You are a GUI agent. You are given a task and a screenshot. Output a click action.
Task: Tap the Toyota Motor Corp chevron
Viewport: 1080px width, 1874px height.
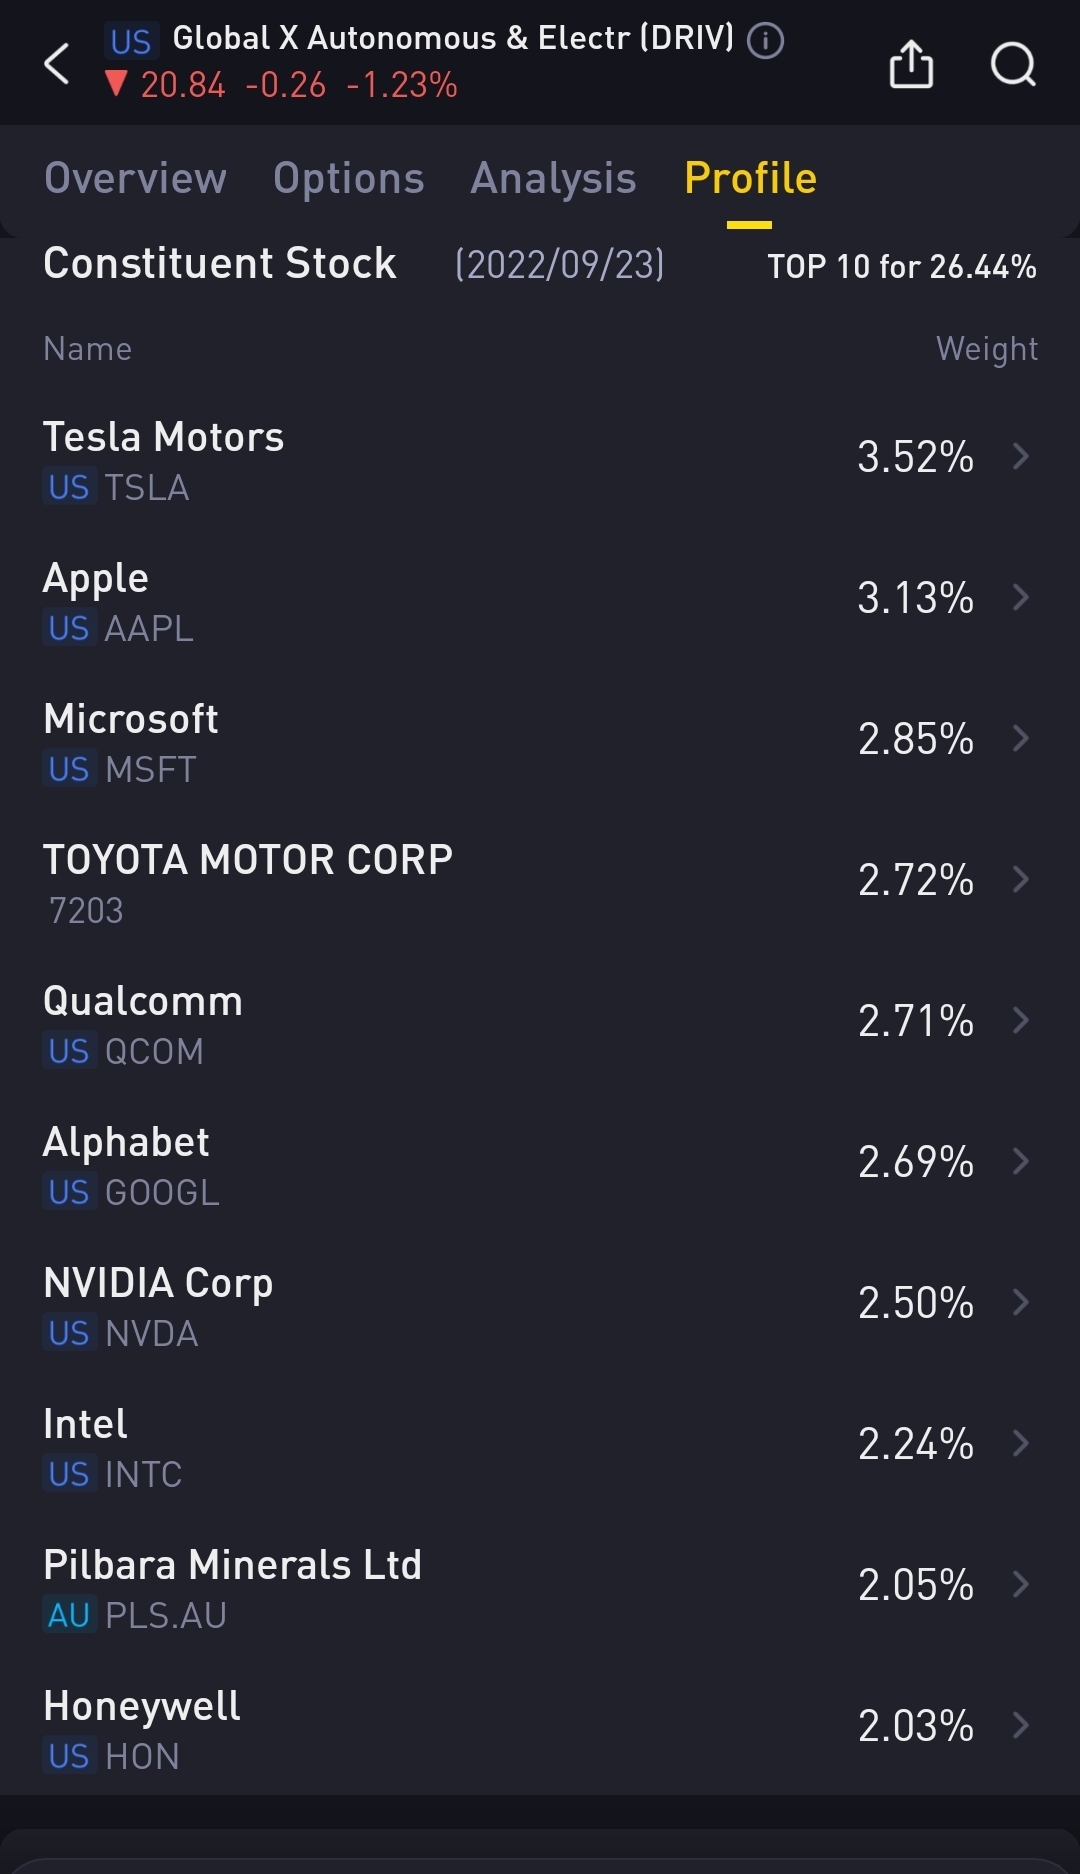tap(1020, 880)
